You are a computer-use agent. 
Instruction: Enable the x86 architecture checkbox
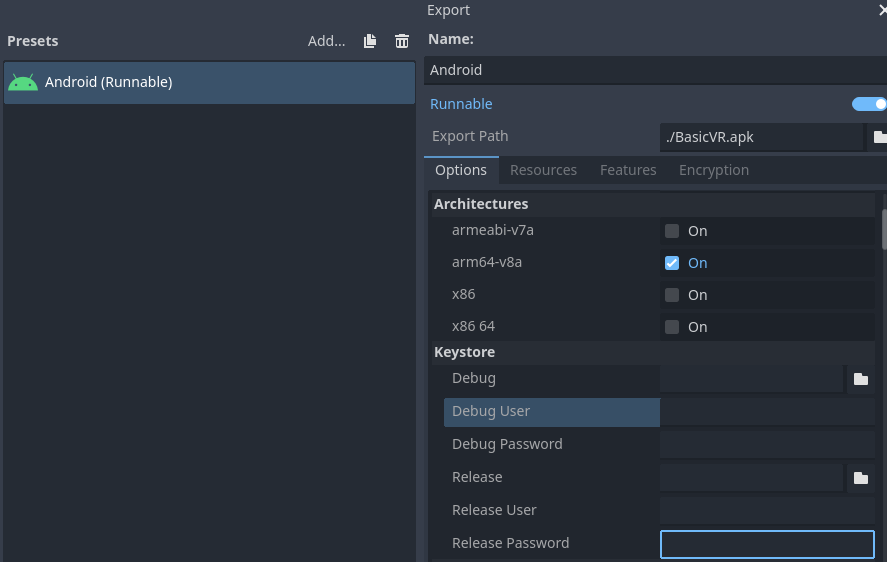click(672, 295)
